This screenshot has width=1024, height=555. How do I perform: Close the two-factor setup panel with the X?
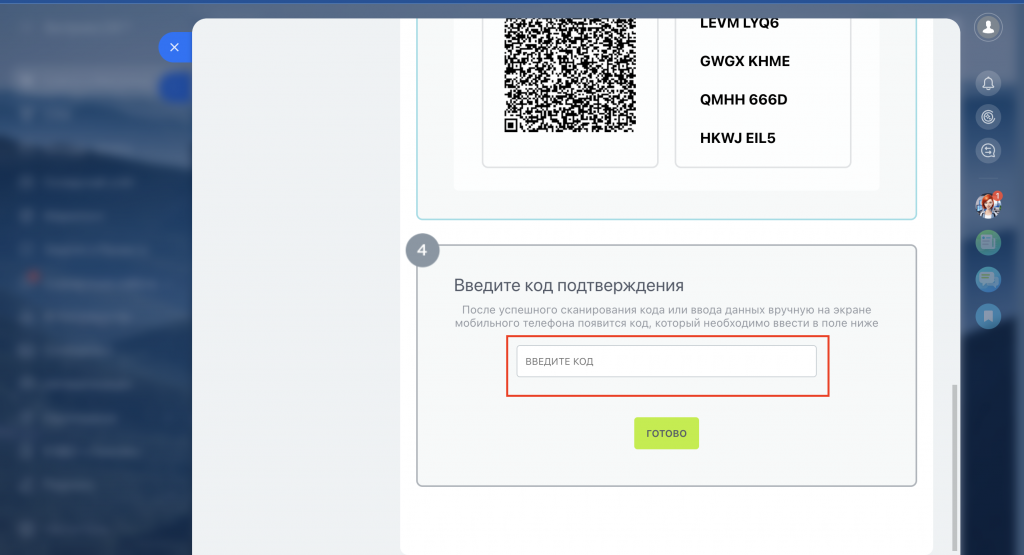174,47
